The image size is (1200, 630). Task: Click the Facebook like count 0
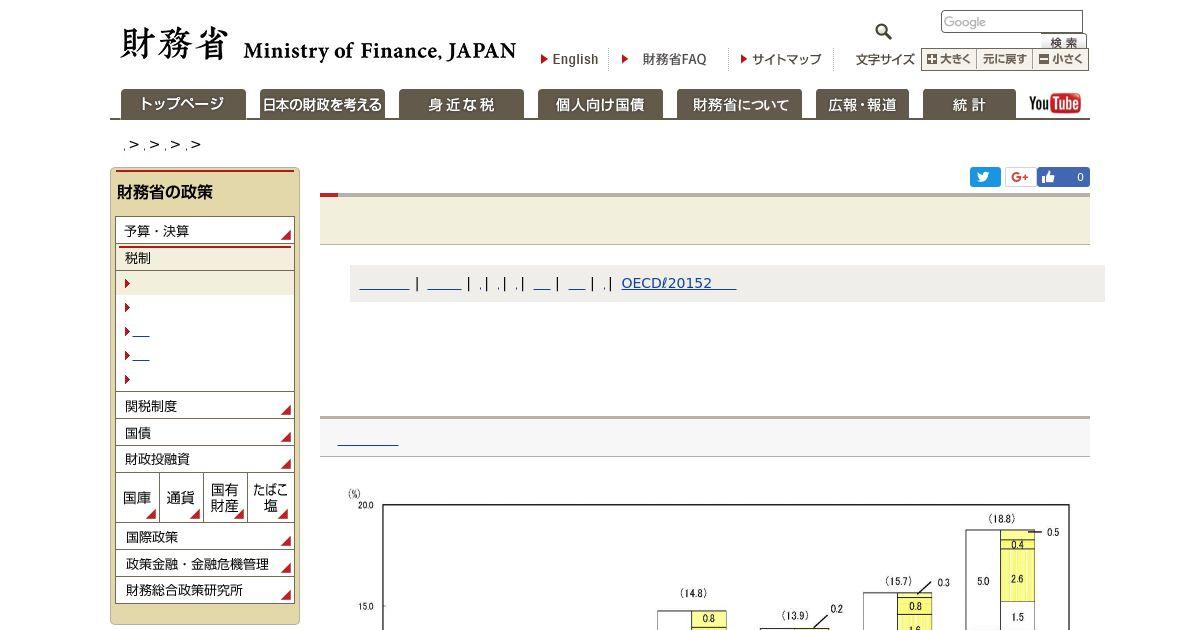[1080, 177]
